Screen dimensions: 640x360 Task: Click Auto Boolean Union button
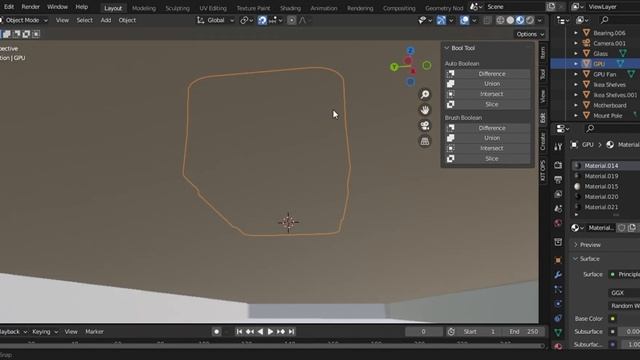488,84
